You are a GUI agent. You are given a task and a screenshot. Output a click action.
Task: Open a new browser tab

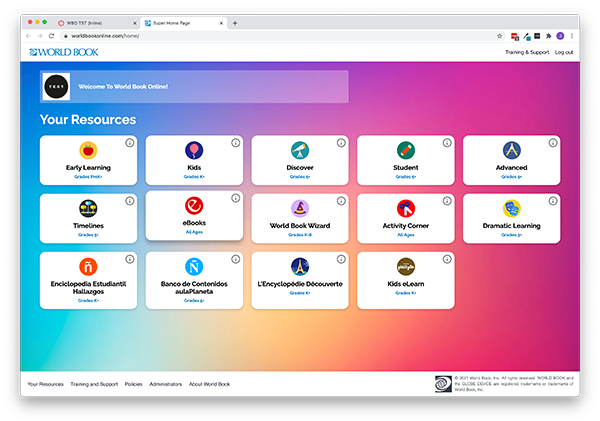point(235,23)
